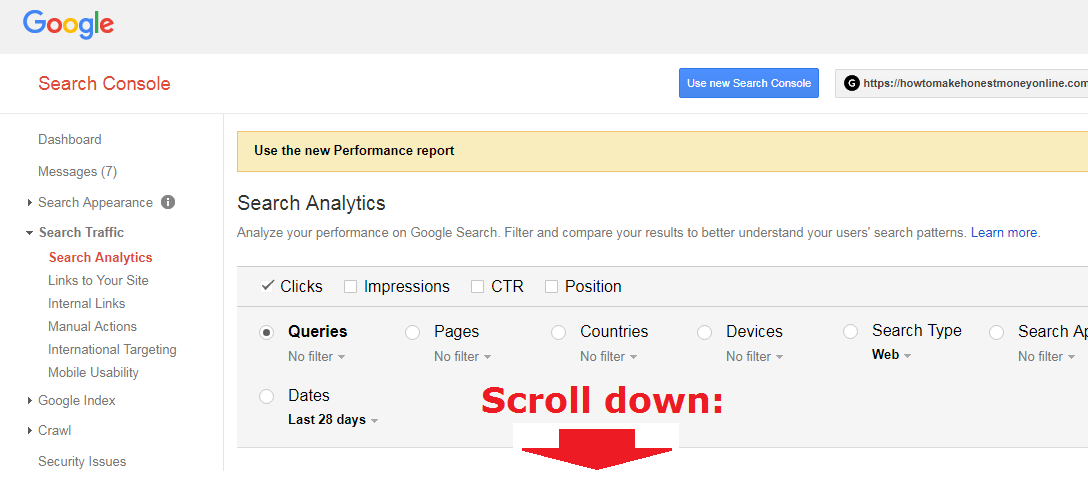Open Links to Your Site

click(98, 280)
